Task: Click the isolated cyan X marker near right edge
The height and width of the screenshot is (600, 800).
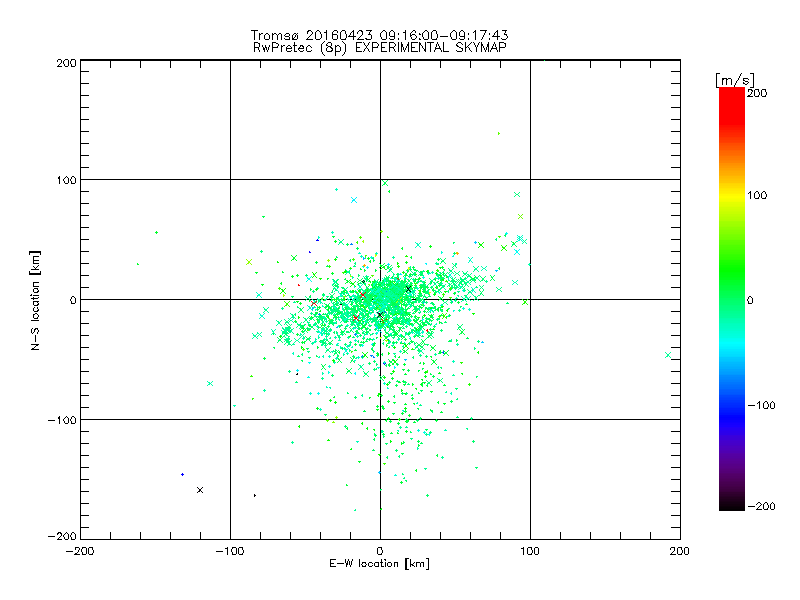Action: 668,355
